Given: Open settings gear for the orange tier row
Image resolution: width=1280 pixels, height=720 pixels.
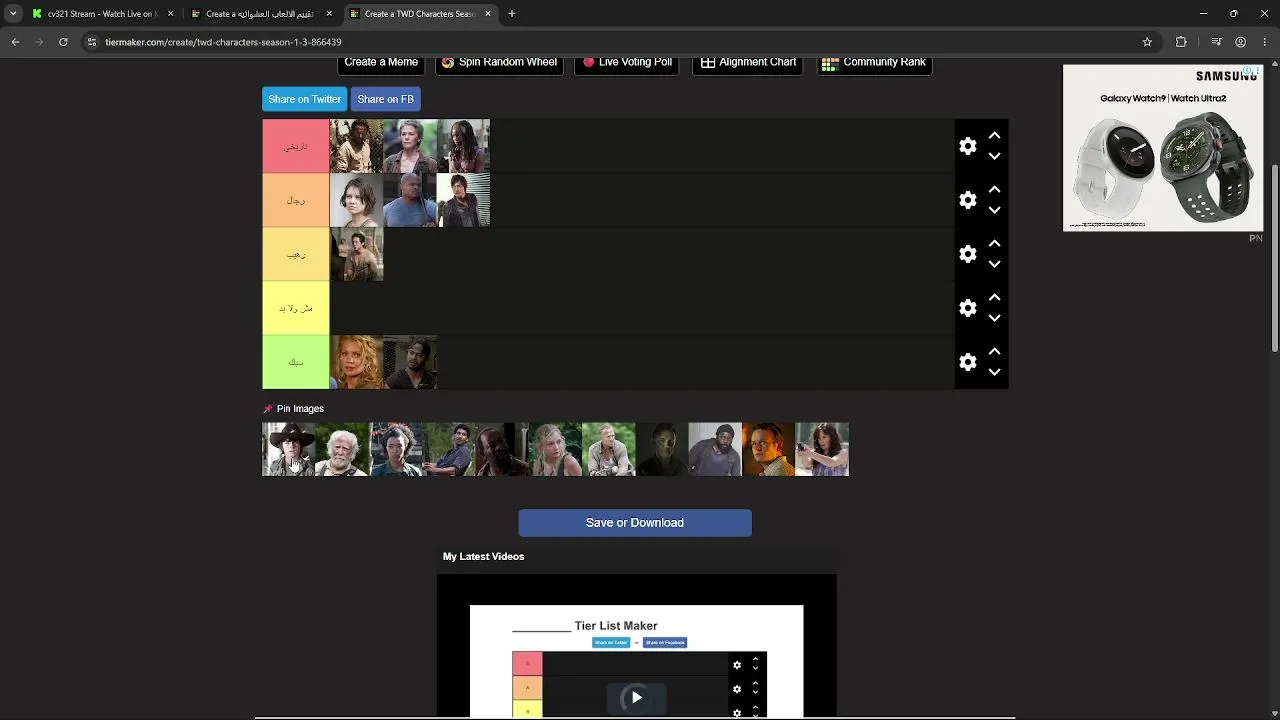Looking at the screenshot, I should 967,200.
